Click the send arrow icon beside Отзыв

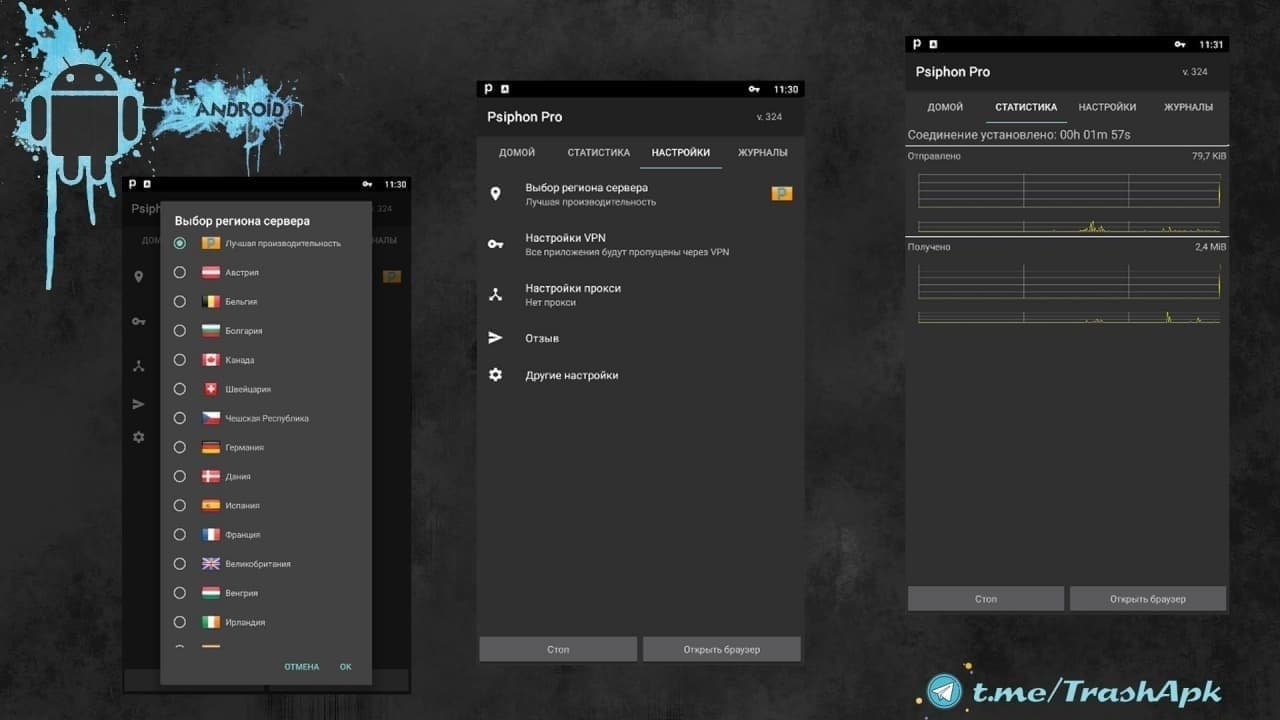point(495,338)
